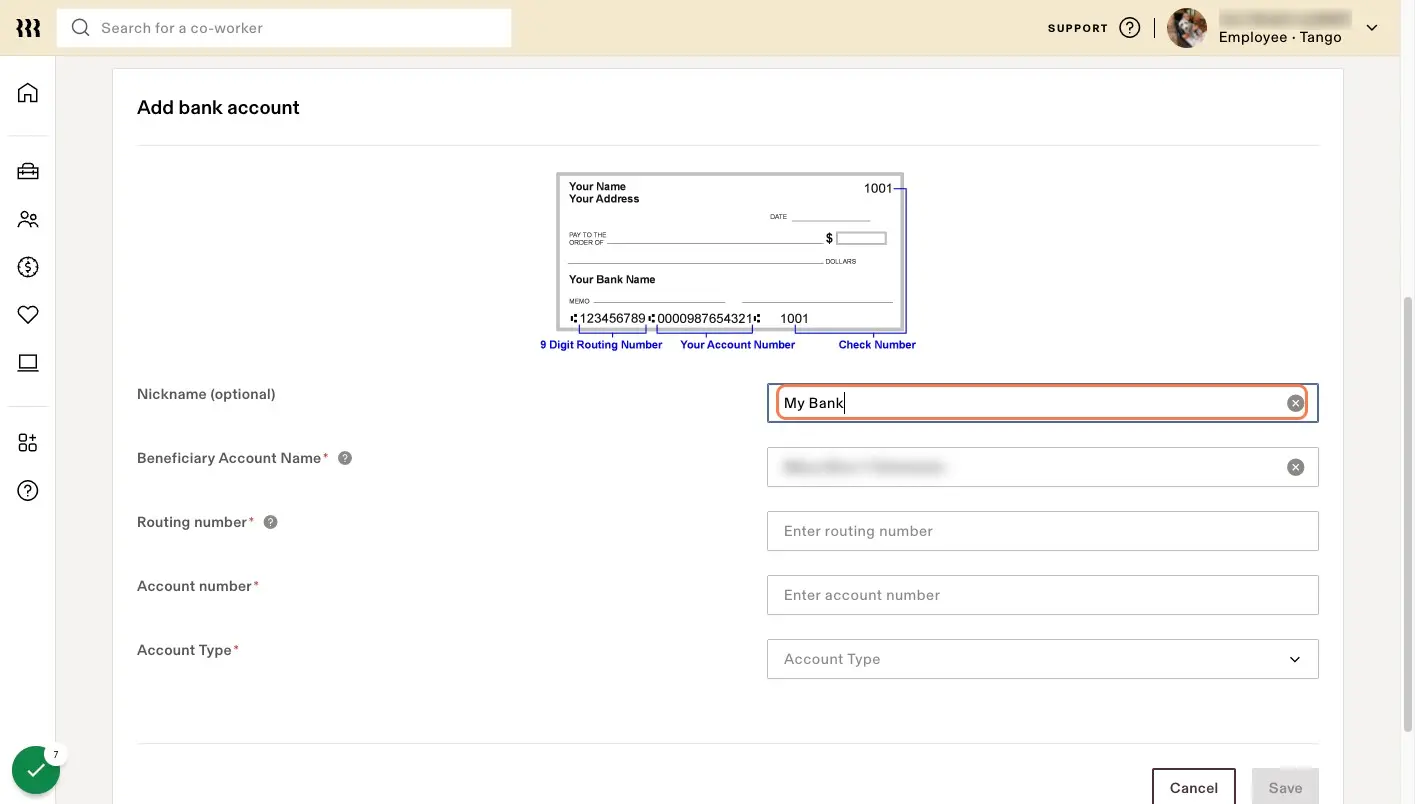1415x804 pixels.
Task: Show Routing number help tooltip
Action: point(270,522)
